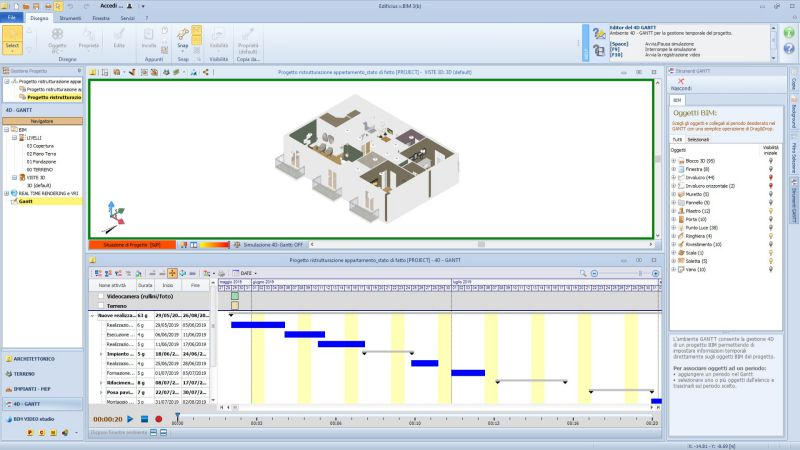
Task: Select the 02 Piano Terra level in Navigator
Action: click(41, 154)
